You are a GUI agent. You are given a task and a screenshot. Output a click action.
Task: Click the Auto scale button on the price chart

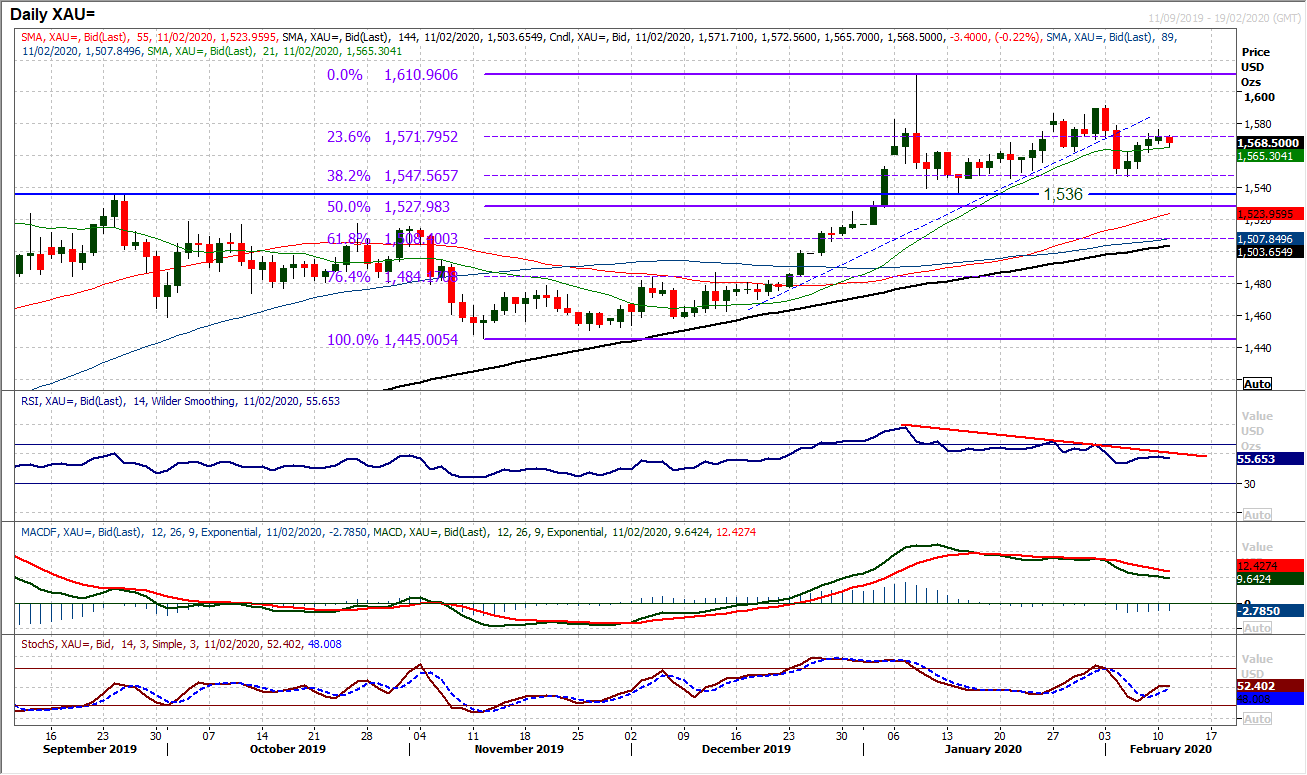tap(1257, 384)
